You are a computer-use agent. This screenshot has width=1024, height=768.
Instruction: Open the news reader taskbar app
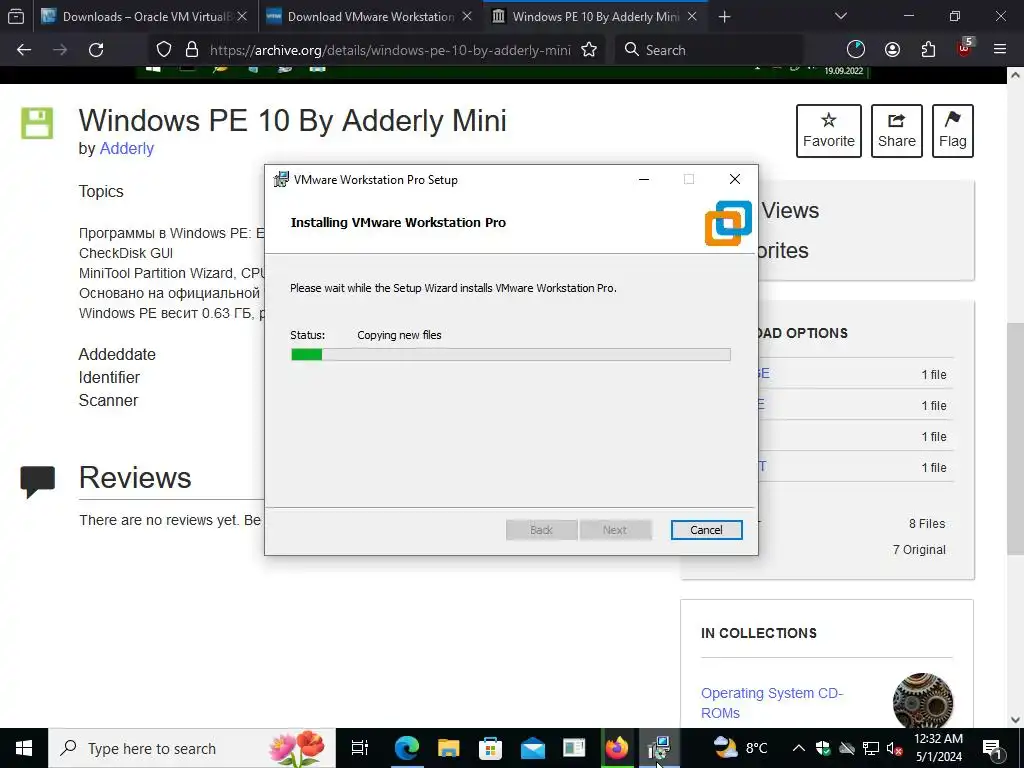(574, 748)
